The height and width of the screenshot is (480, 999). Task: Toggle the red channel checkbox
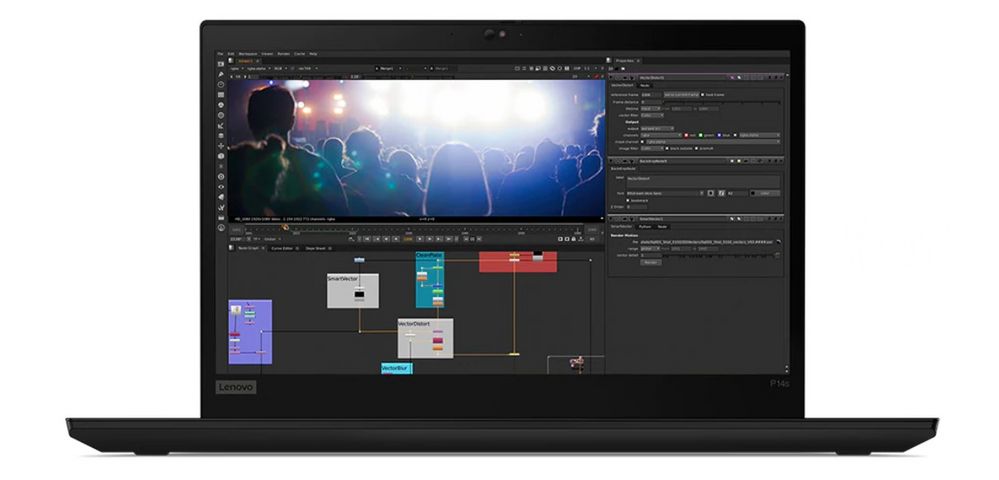coord(686,135)
